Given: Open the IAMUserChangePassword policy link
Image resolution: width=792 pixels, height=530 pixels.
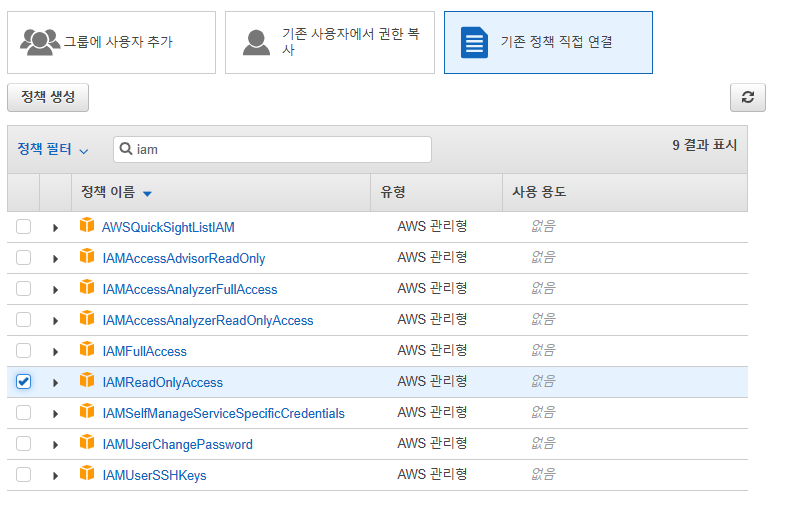Looking at the screenshot, I should tap(177, 444).
